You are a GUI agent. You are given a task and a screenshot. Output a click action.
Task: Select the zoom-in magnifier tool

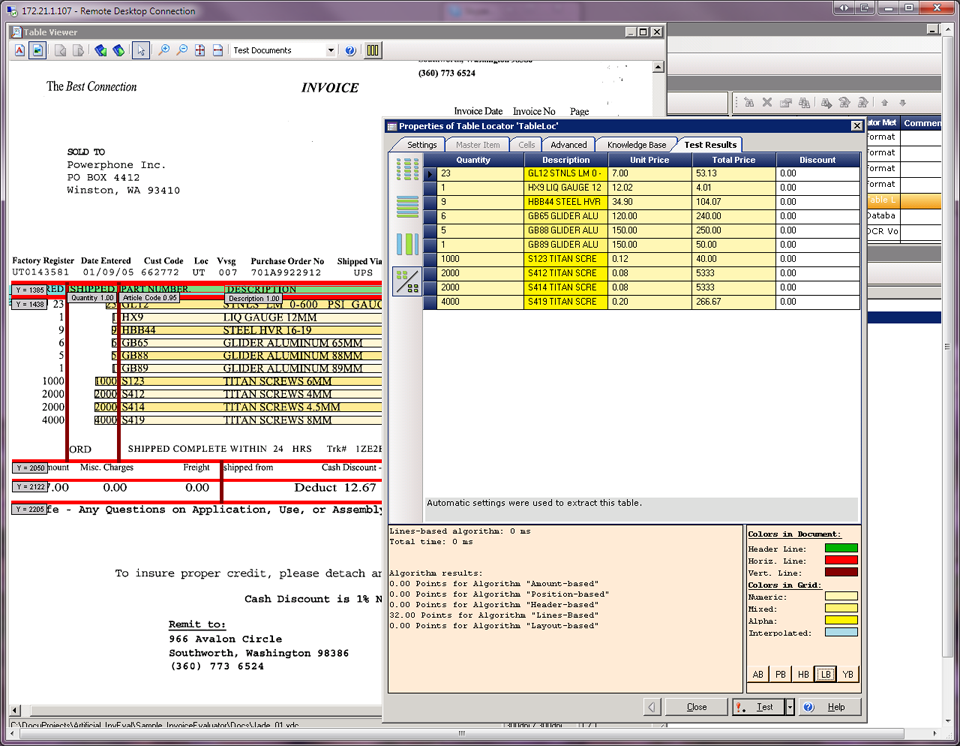165,50
